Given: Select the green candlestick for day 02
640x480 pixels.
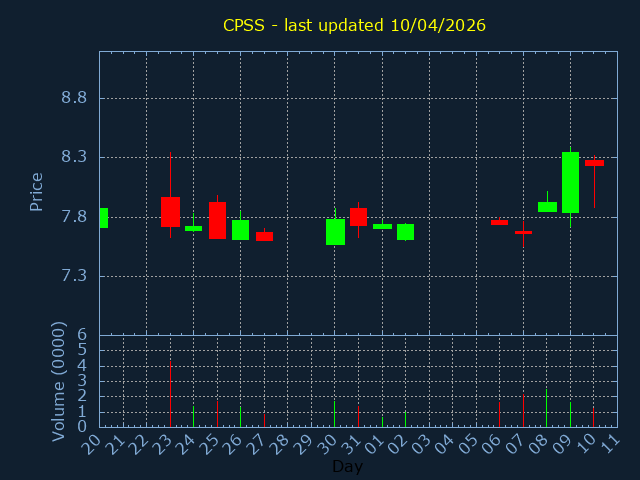Looking at the screenshot, I should pos(405,232).
